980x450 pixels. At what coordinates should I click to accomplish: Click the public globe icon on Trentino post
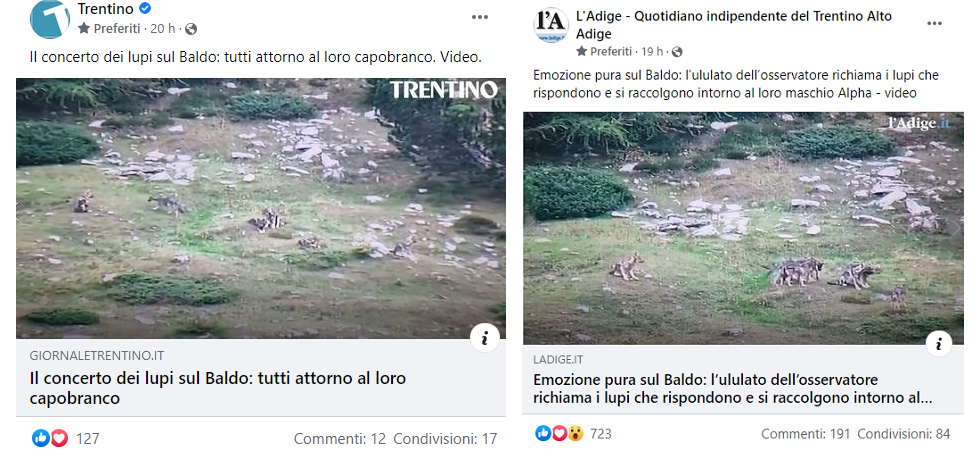coord(191,28)
